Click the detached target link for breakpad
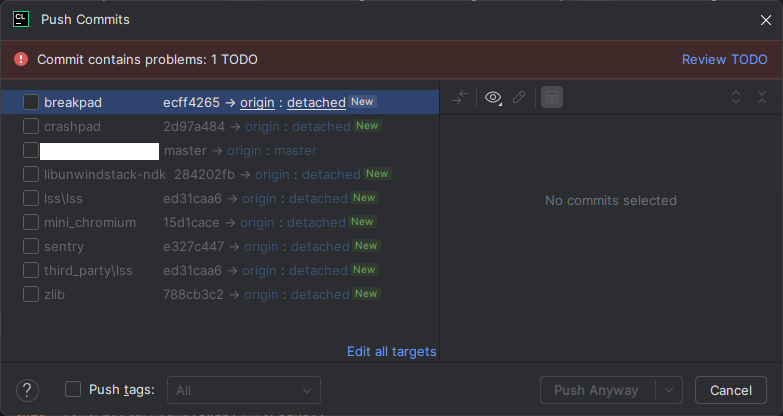The image size is (783, 416). (x=316, y=102)
